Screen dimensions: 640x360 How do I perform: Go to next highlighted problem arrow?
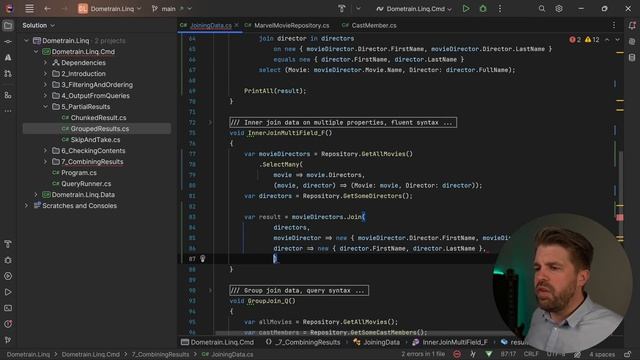pyautogui.click(x=617, y=40)
